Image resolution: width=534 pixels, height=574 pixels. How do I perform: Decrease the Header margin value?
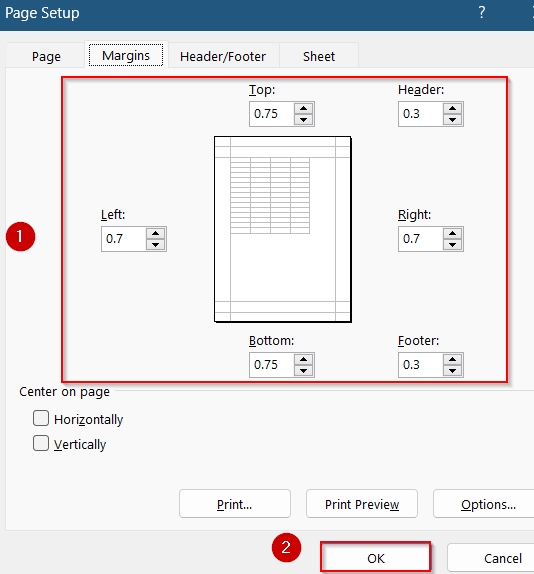(x=452, y=119)
